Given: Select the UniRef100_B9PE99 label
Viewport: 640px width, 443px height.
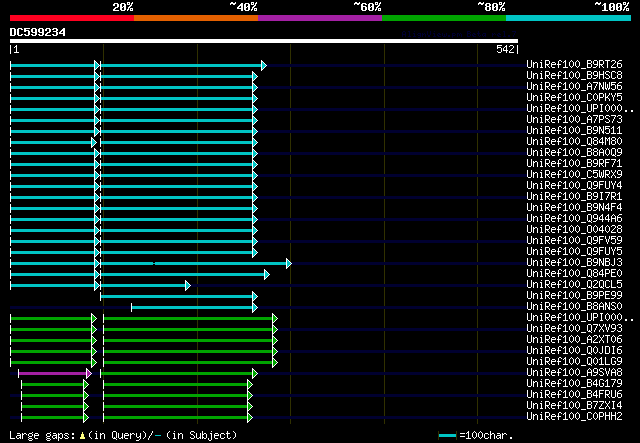Looking at the screenshot, I should click(x=574, y=296).
